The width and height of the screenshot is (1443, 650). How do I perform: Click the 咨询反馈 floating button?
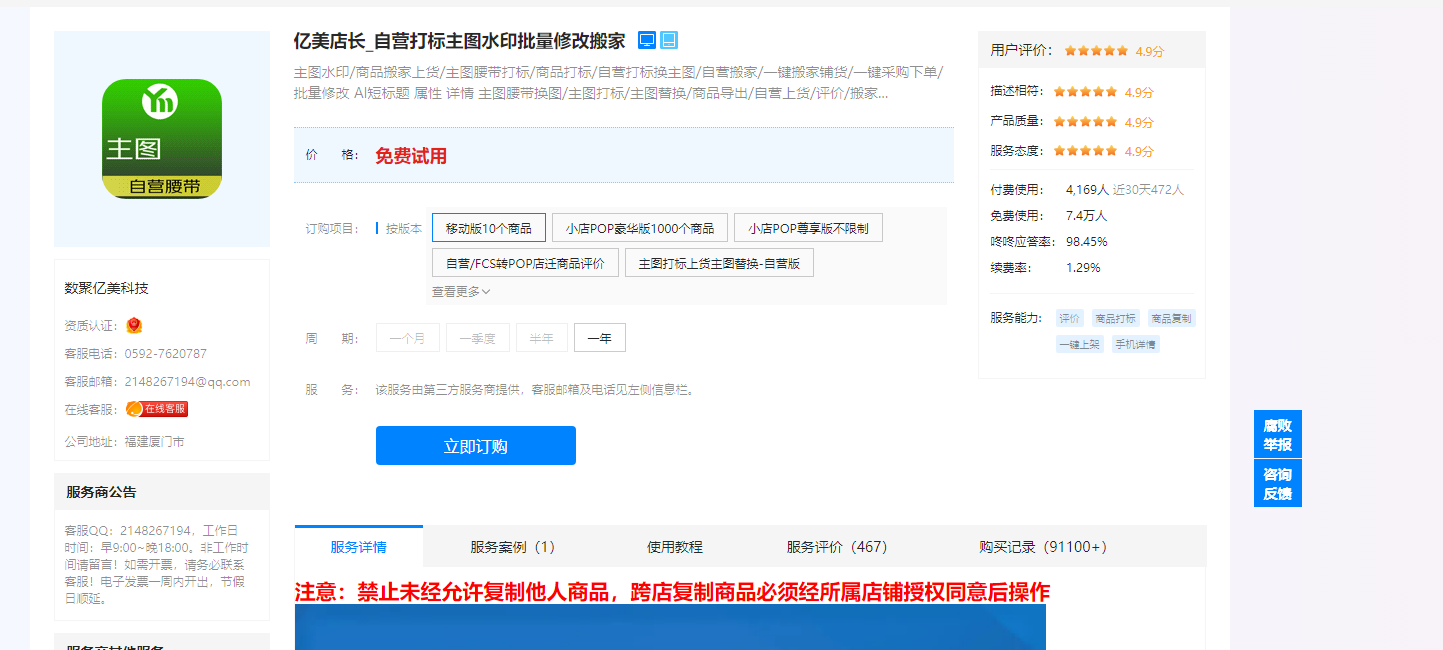(1277, 484)
